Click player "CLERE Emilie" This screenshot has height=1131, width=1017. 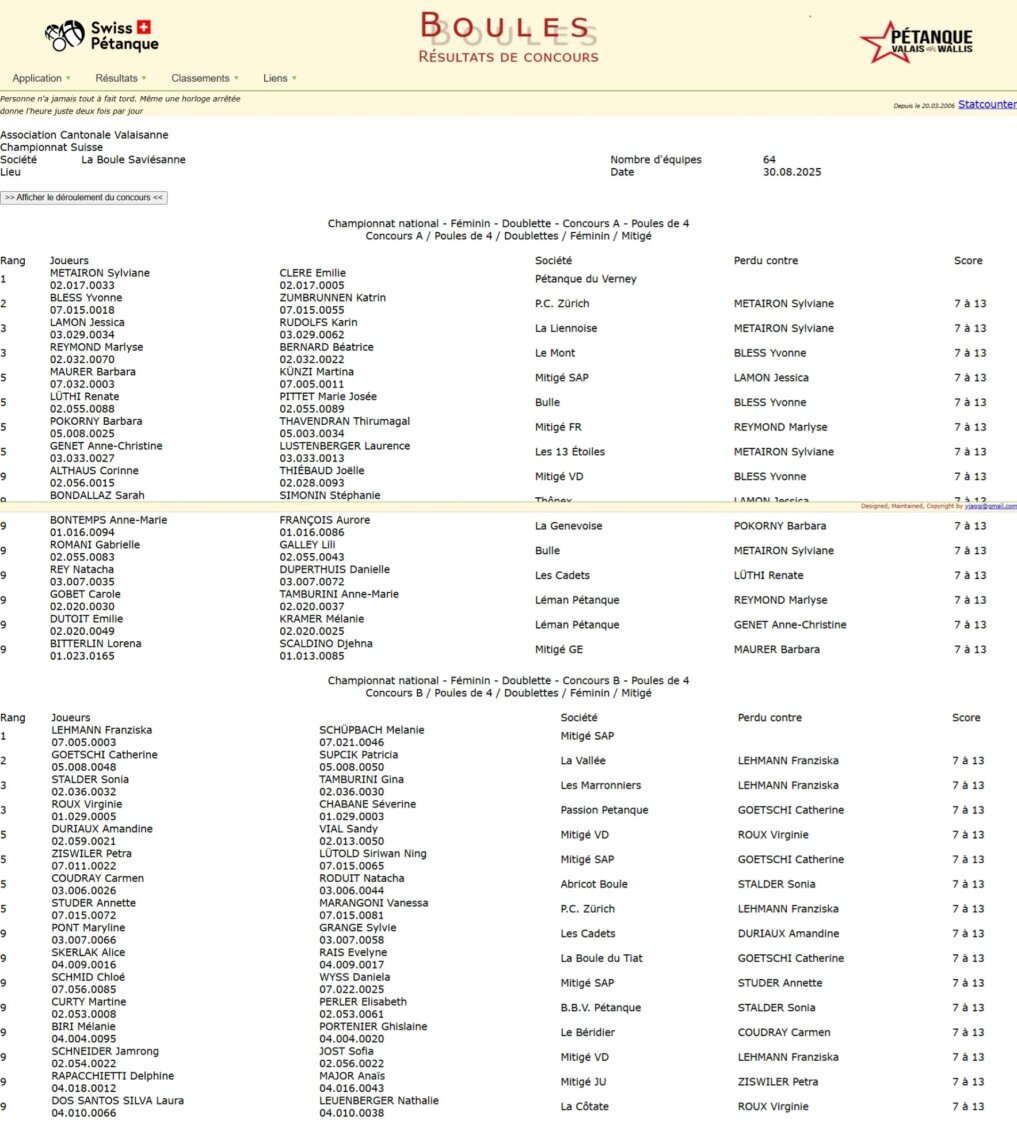(x=312, y=273)
